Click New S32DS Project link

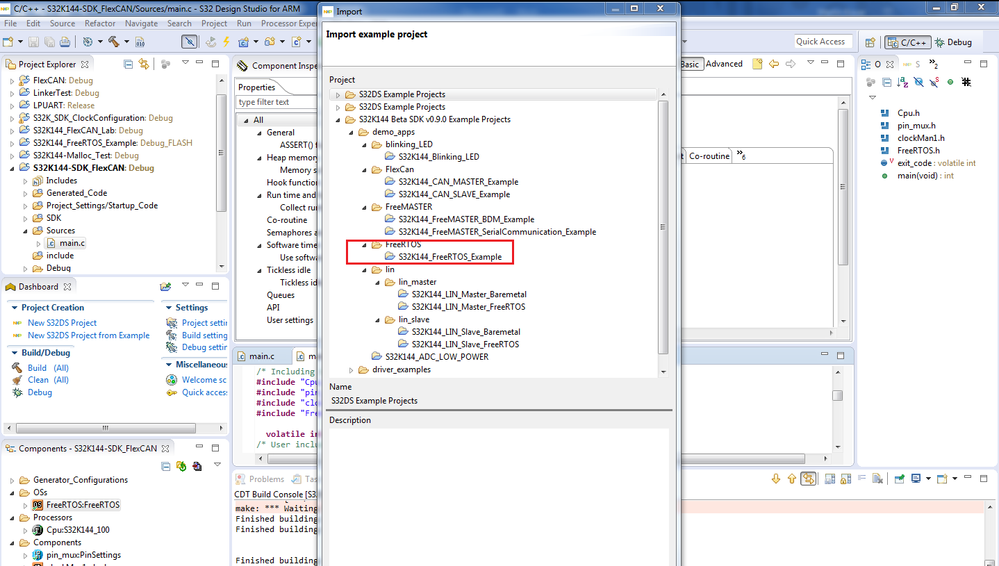point(62,323)
